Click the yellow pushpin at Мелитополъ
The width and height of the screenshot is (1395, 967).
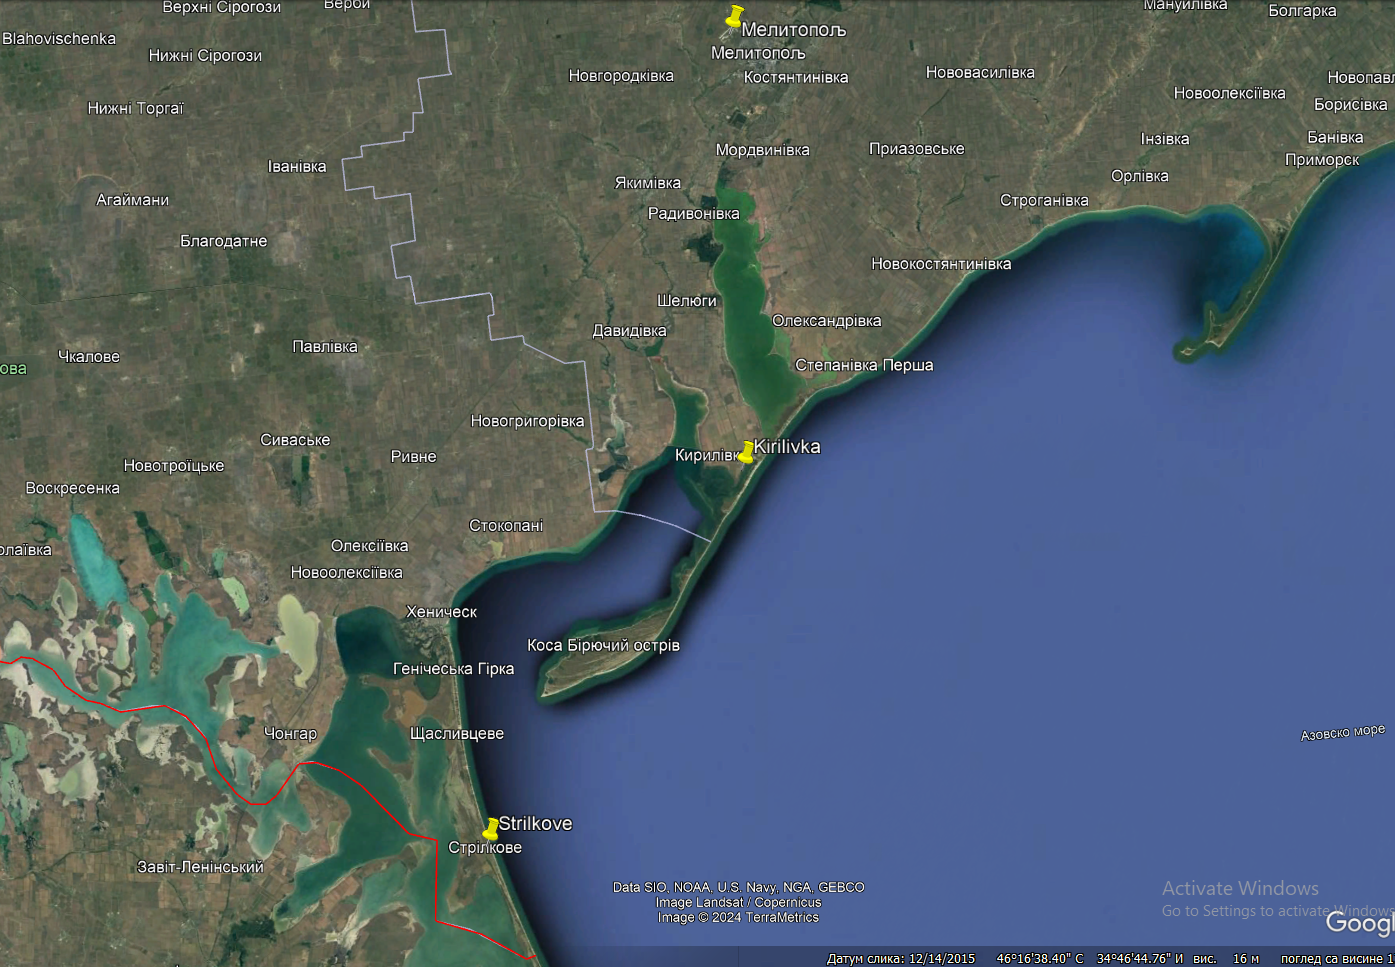[735, 18]
